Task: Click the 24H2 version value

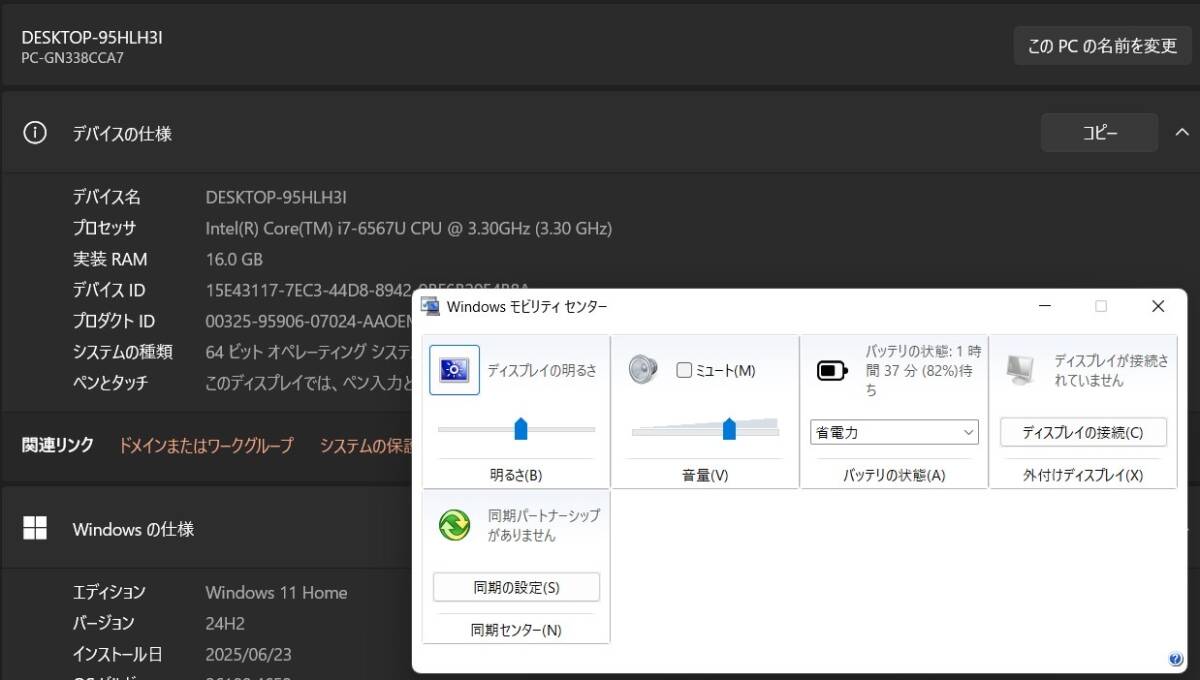Action: click(x=225, y=623)
